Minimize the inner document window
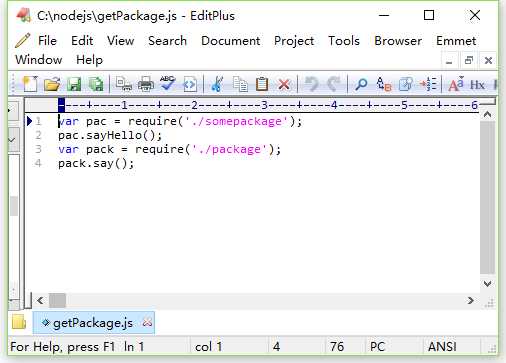The width and height of the screenshot is (506, 363). click(x=449, y=61)
